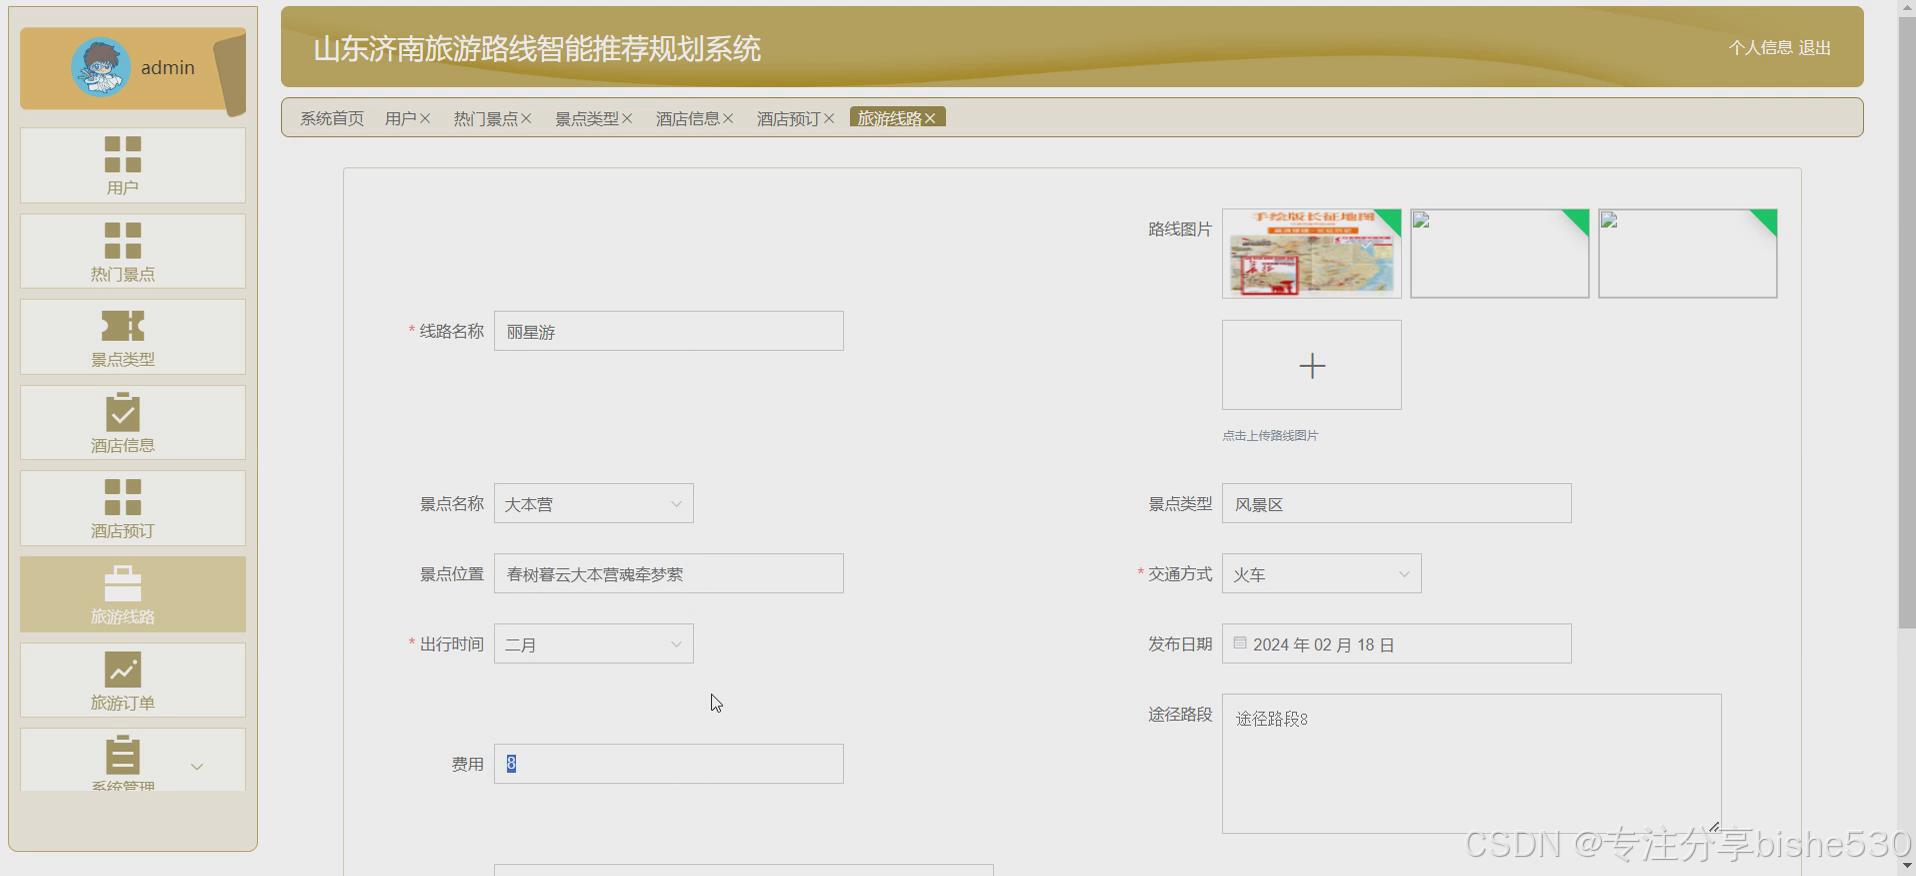Select the third route image thumbnail
The image size is (1916, 876).
click(x=1688, y=253)
